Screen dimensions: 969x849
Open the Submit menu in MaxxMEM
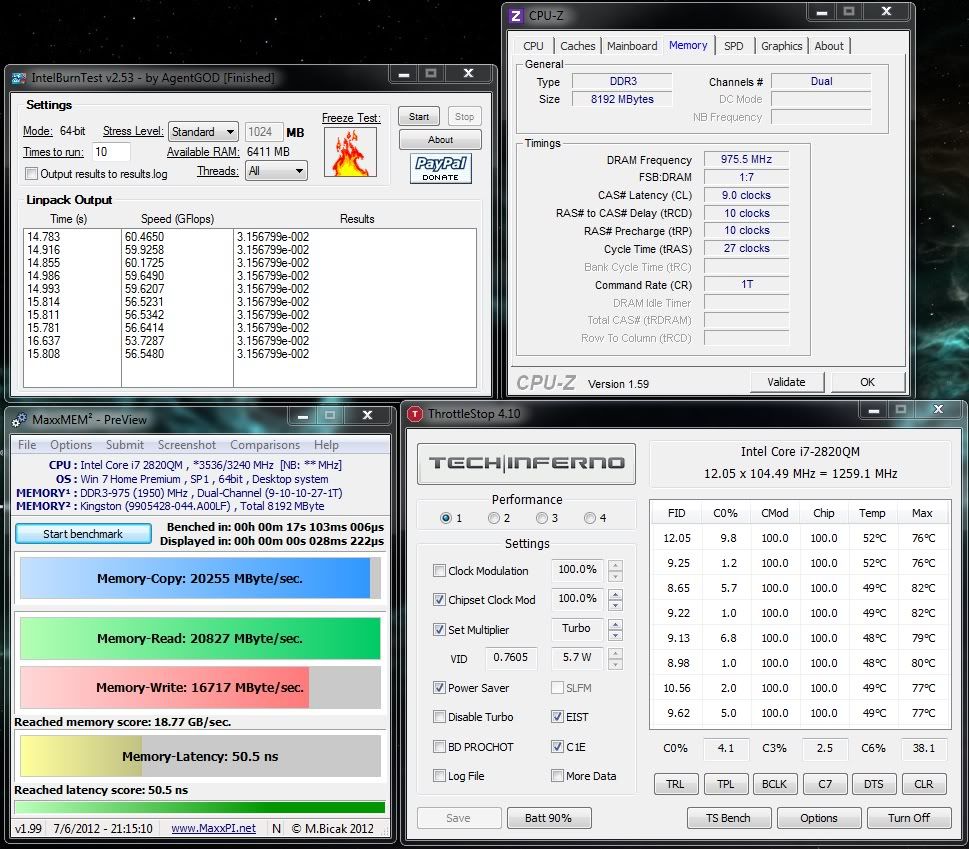pyautogui.click(x=125, y=445)
